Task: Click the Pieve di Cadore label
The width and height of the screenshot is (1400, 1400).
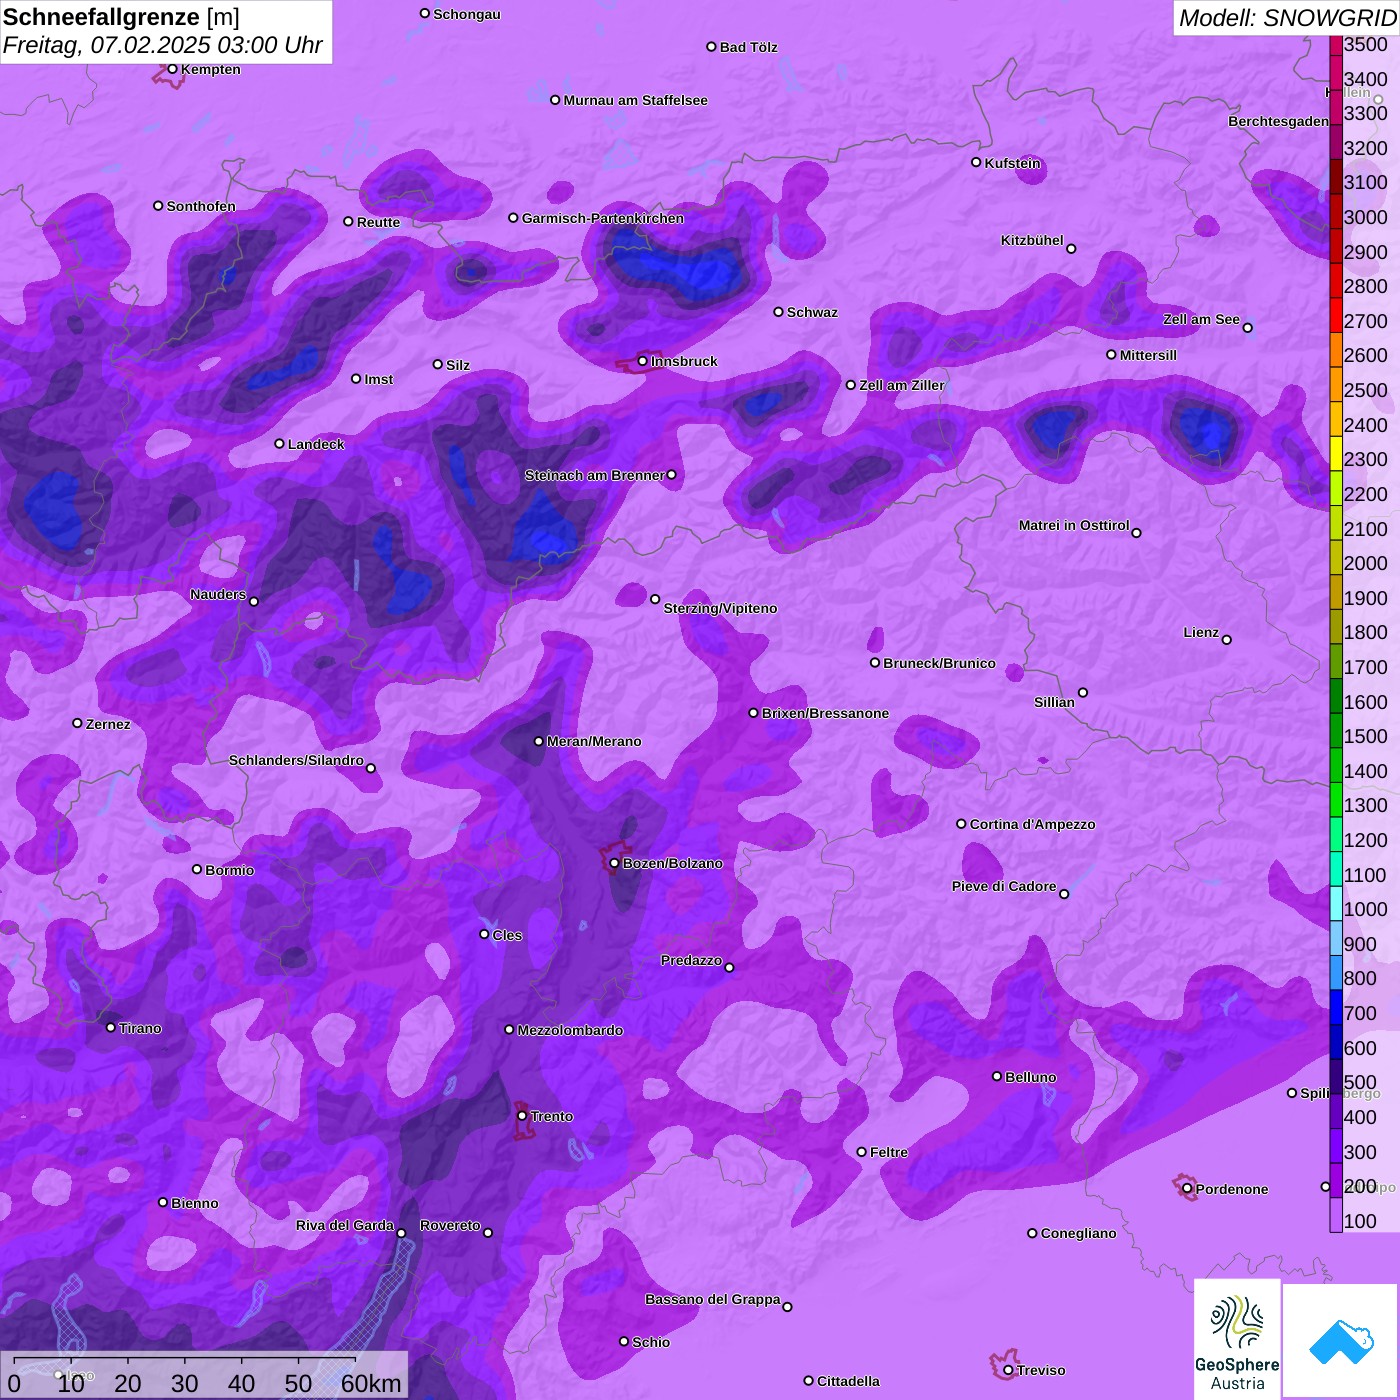Action: (x=1004, y=886)
